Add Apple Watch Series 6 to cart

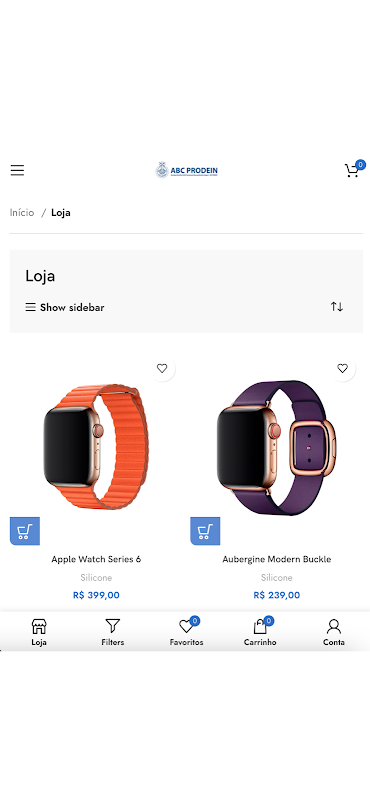pyautogui.click(x=24, y=531)
